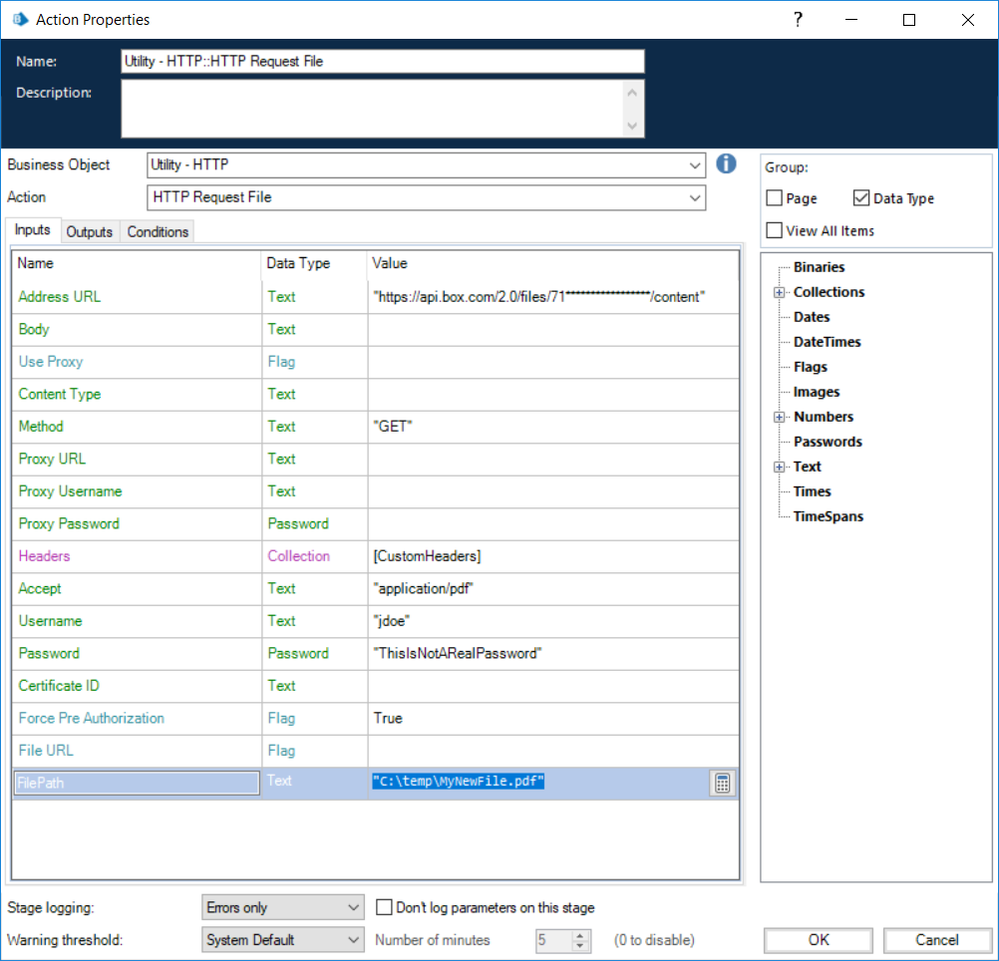The width and height of the screenshot is (999, 961).
Task: Enable the Page group checkbox
Action: (775, 199)
